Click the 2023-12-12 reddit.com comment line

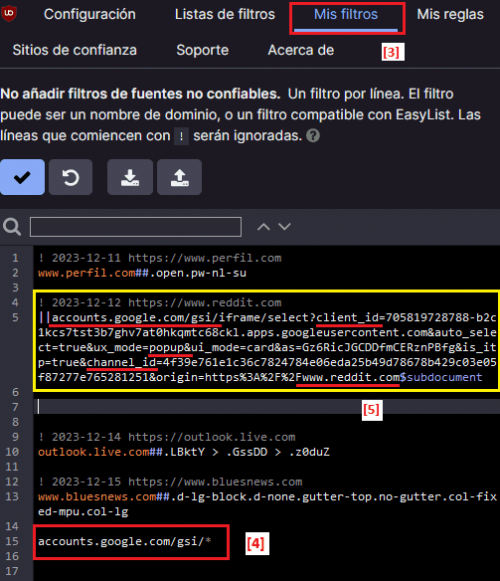coord(160,303)
